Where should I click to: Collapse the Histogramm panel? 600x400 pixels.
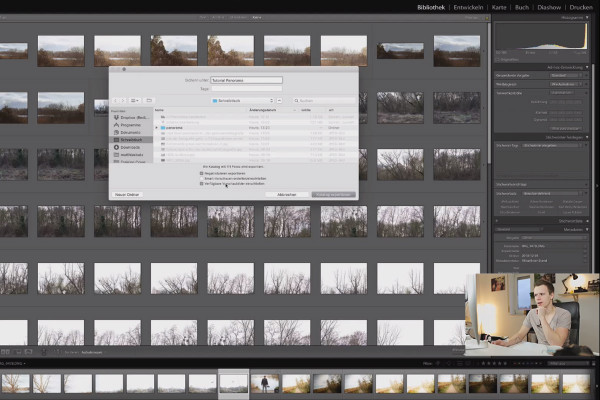coord(587,18)
